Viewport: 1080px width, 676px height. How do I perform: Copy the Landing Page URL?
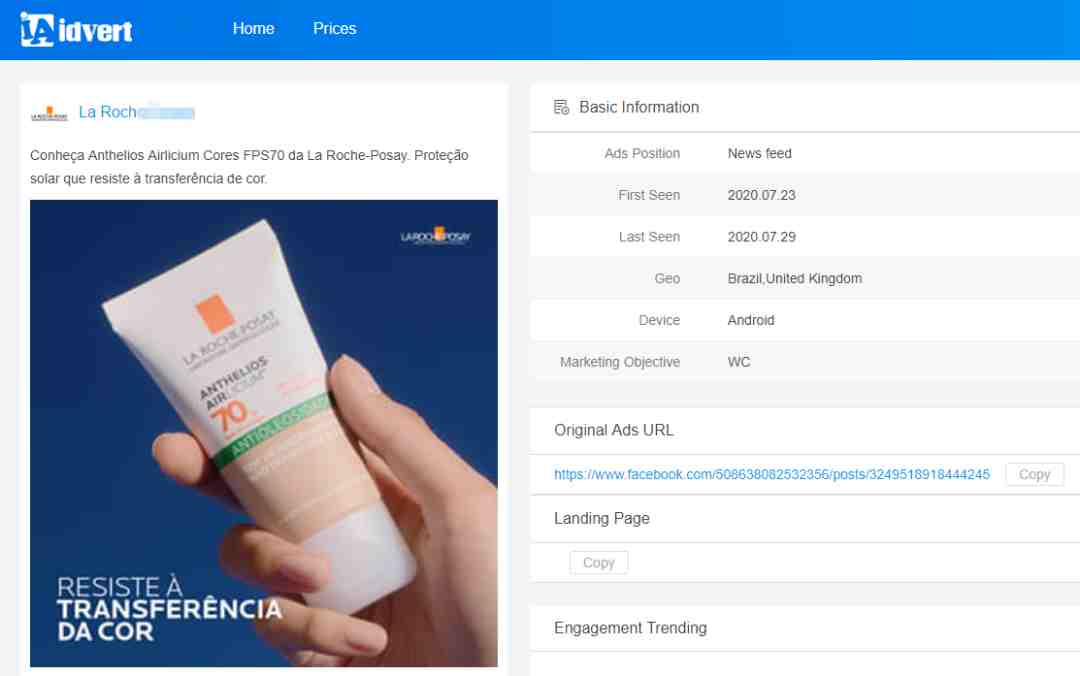coord(599,562)
